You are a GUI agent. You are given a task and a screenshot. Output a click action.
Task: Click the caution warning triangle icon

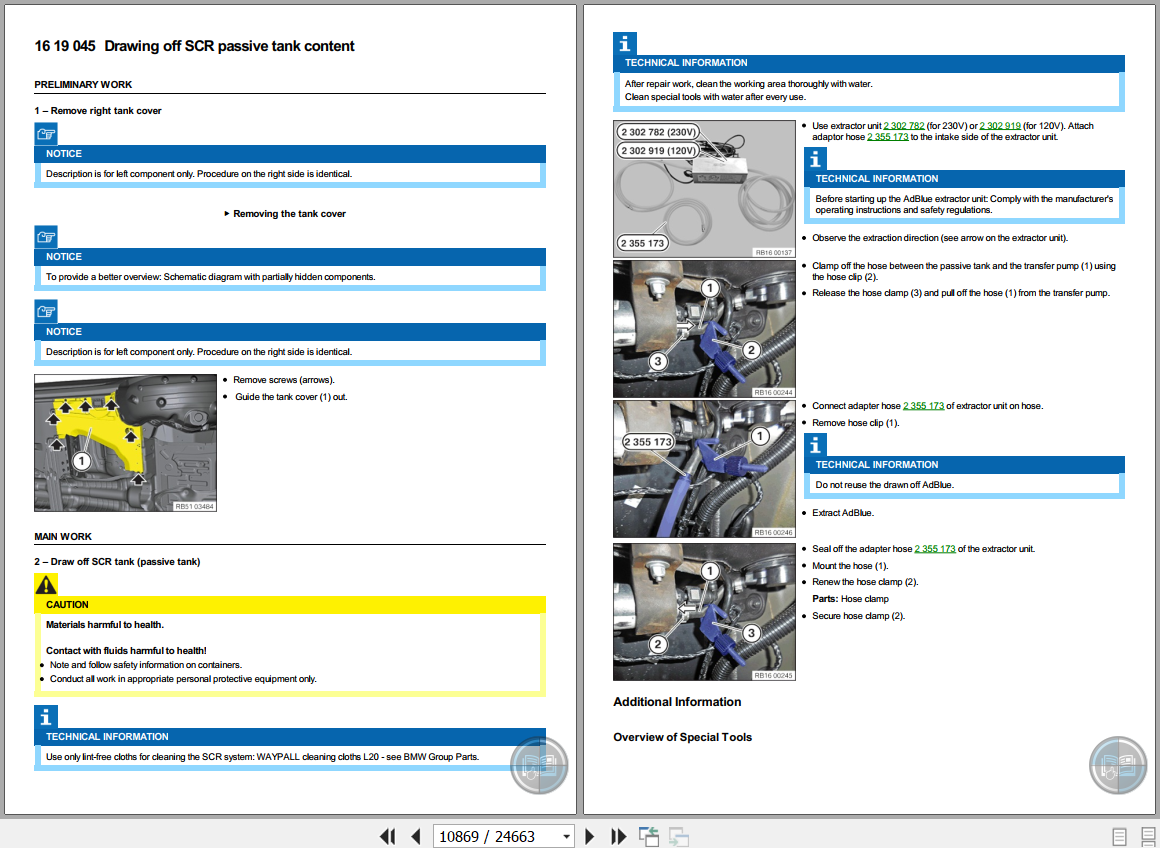coord(46,585)
